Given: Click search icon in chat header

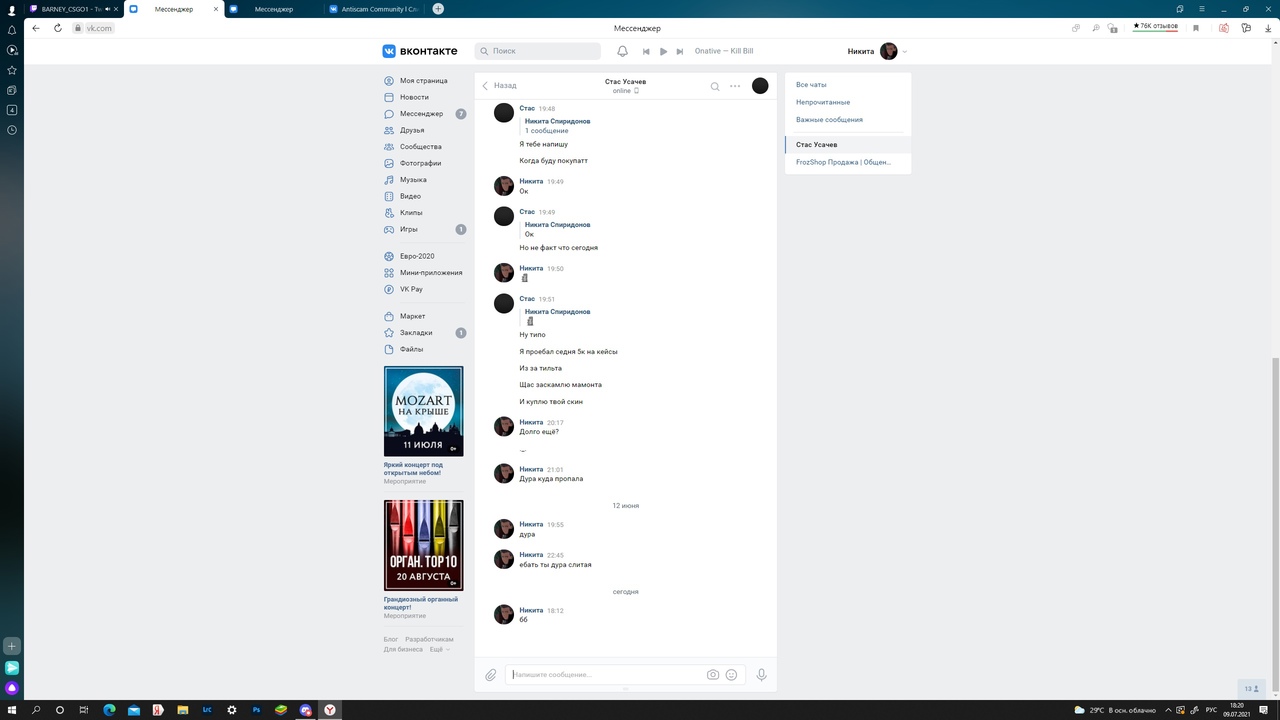Looking at the screenshot, I should point(715,86).
